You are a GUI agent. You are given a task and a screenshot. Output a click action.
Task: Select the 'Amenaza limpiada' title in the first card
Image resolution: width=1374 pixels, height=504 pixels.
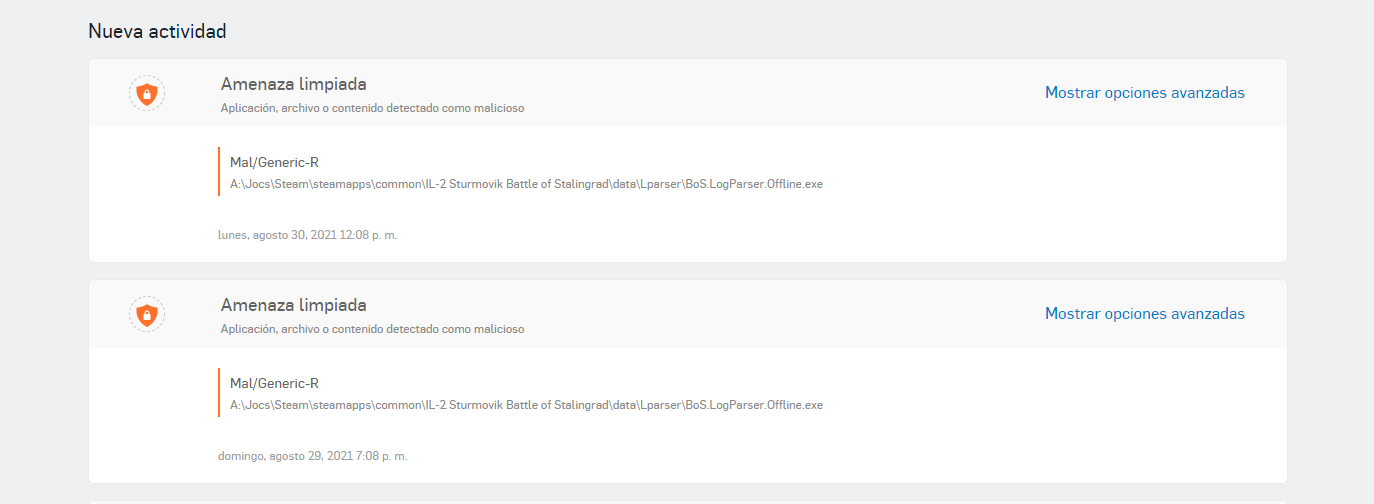(x=294, y=84)
